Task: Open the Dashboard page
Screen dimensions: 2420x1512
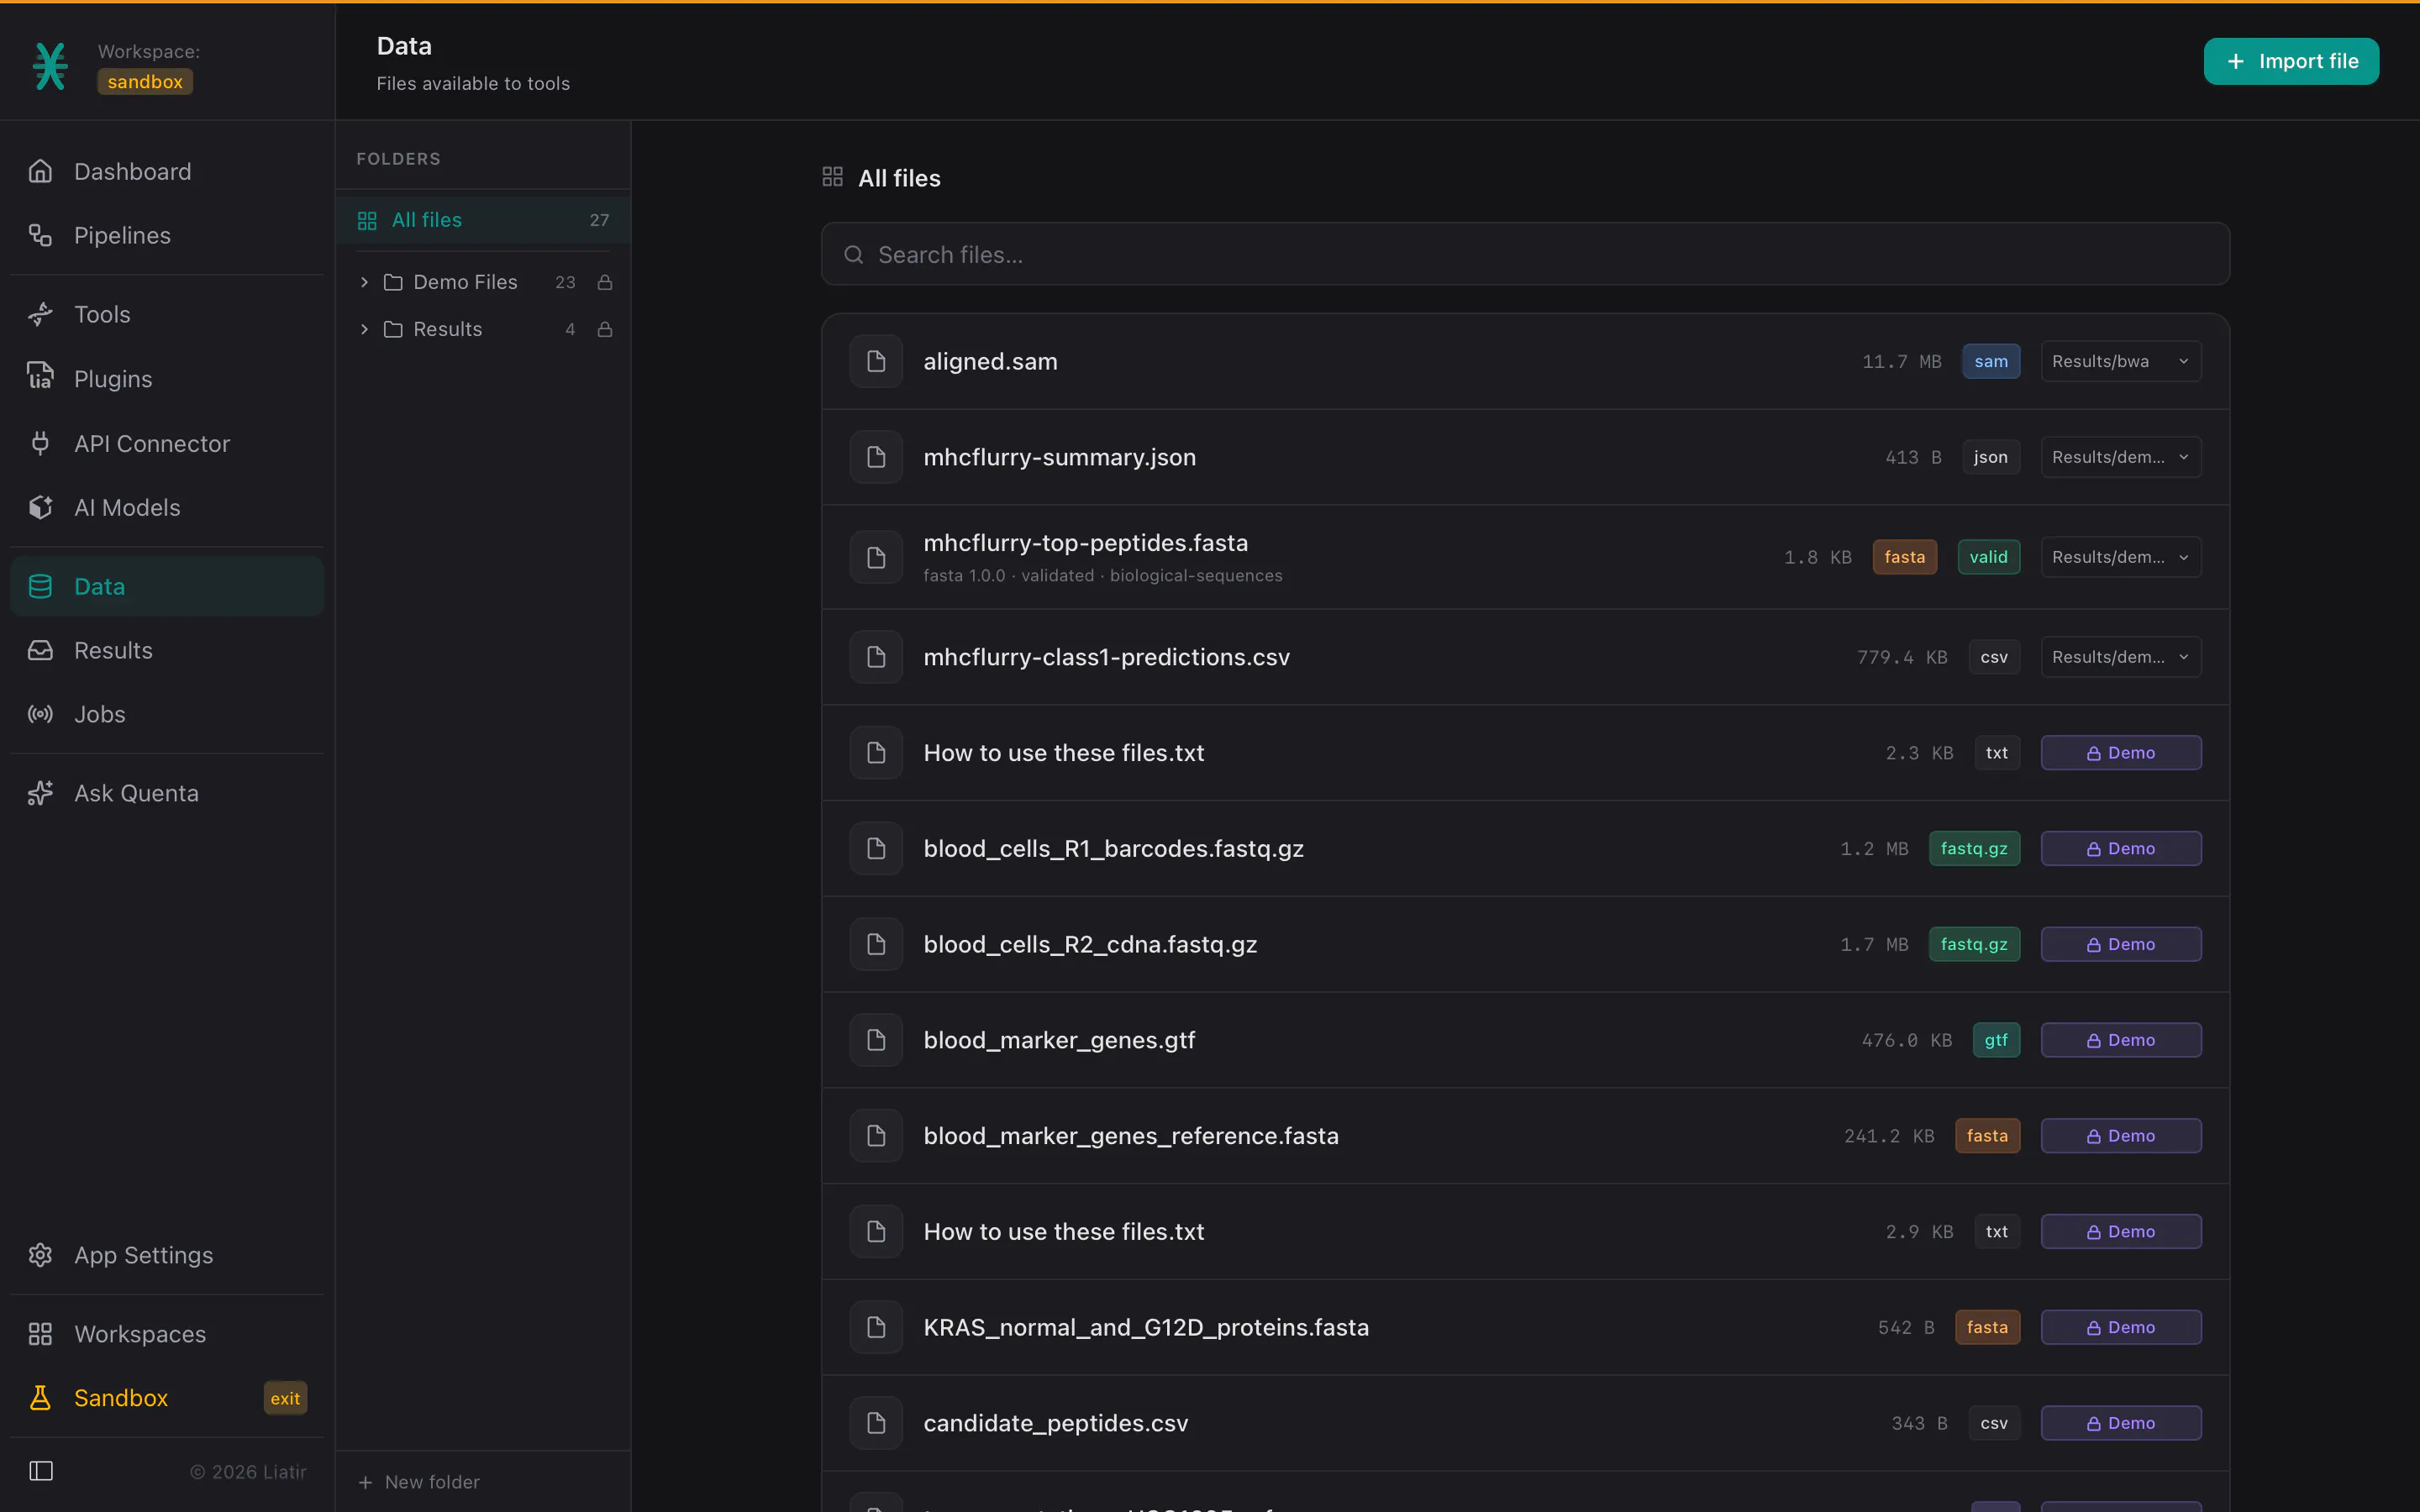Action: tap(167, 171)
